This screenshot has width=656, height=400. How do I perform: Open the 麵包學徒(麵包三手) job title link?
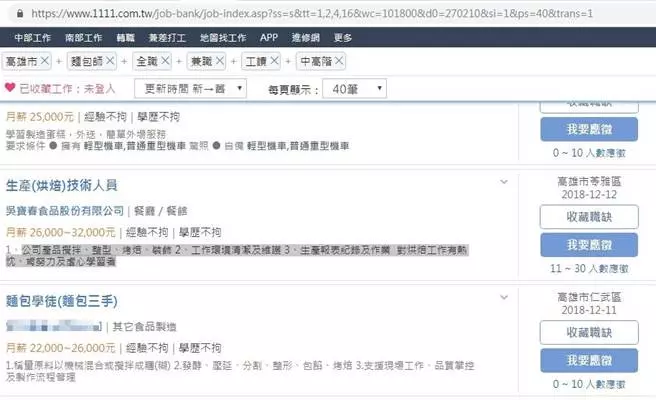[62, 301]
